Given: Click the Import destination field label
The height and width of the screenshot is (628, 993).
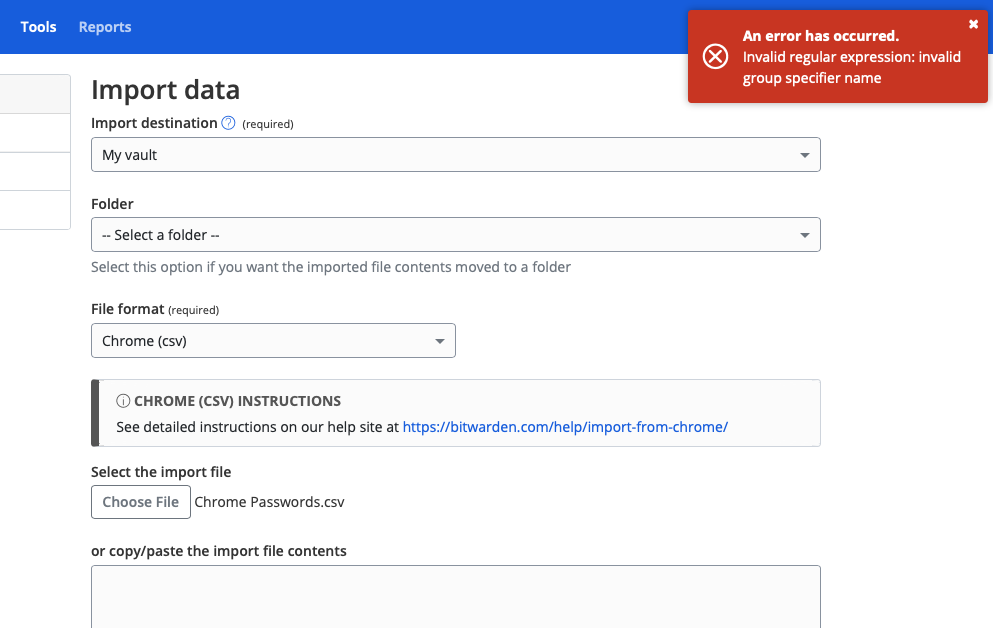Looking at the screenshot, I should [x=154, y=123].
